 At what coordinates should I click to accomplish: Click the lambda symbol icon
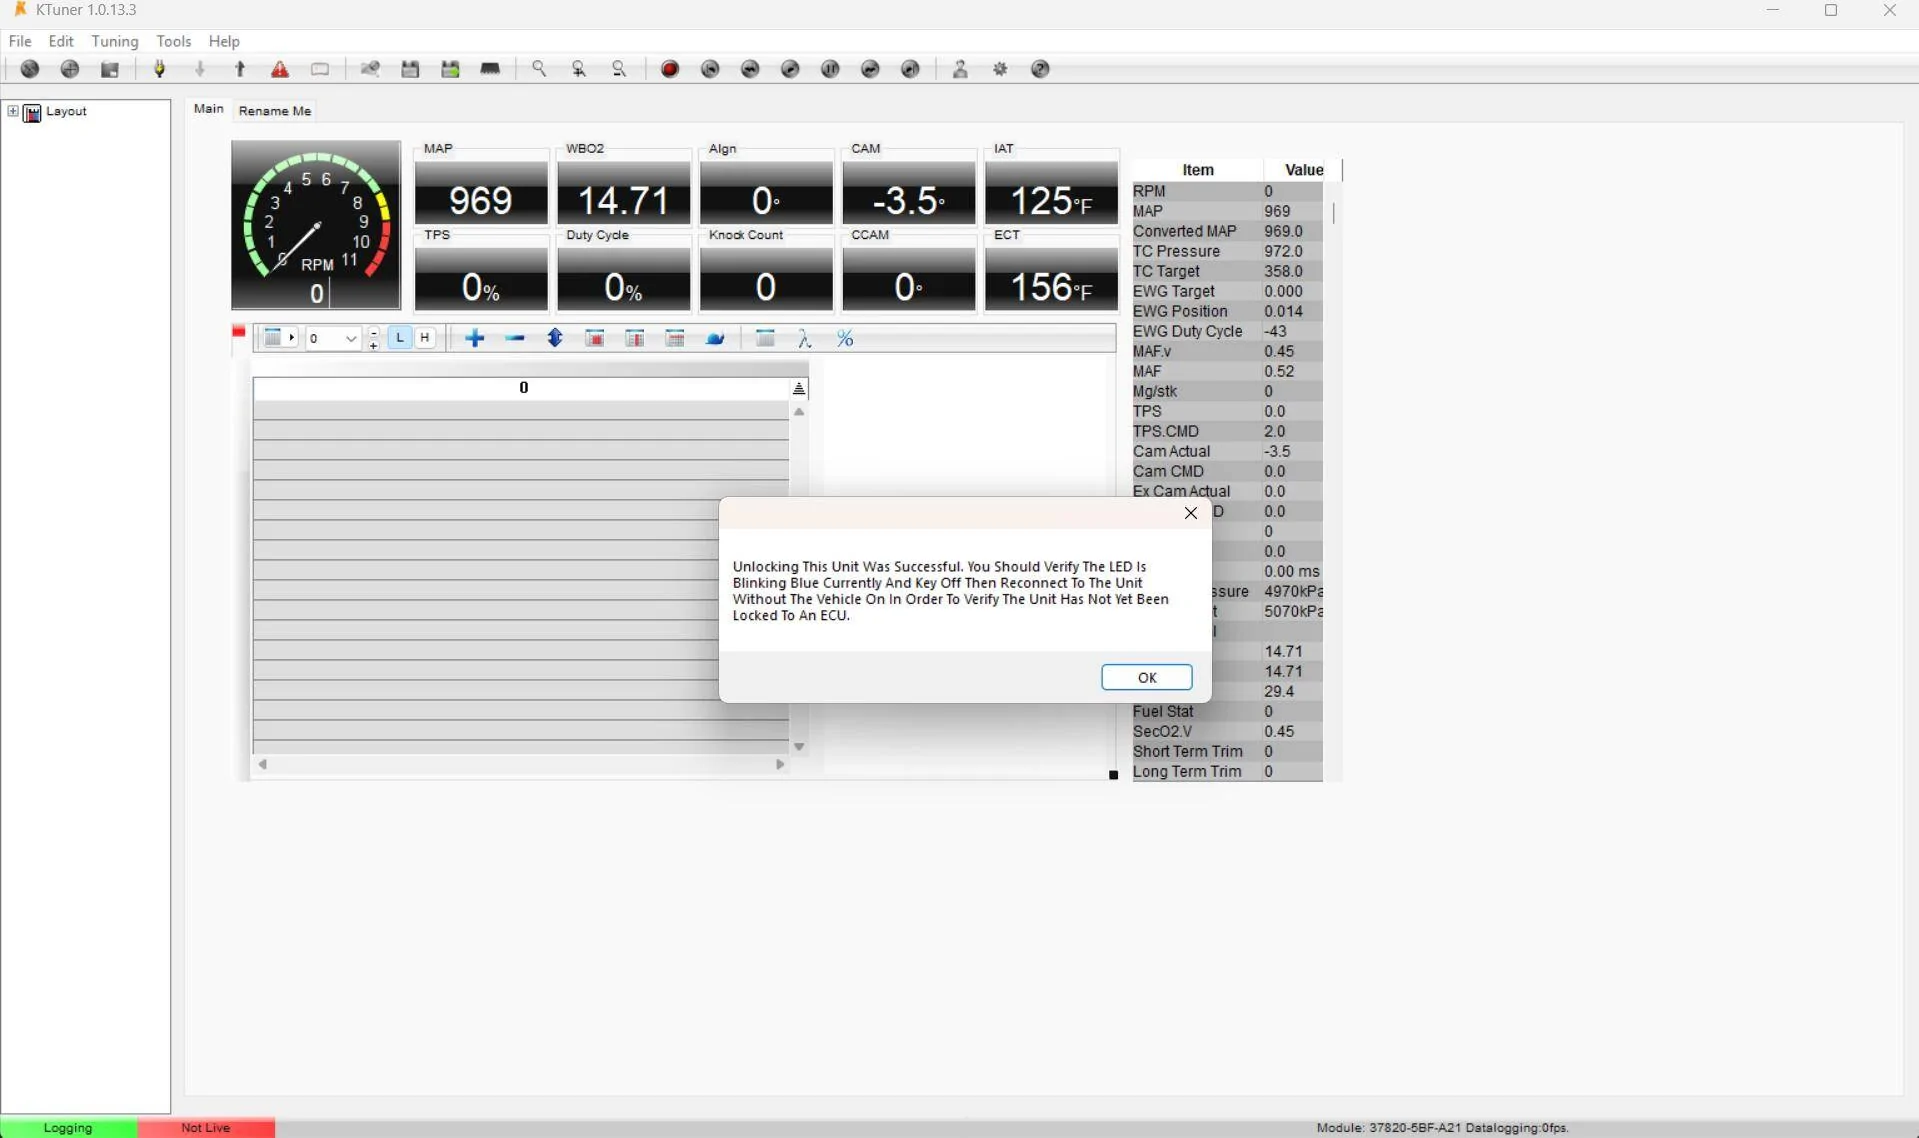(x=805, y=339)
